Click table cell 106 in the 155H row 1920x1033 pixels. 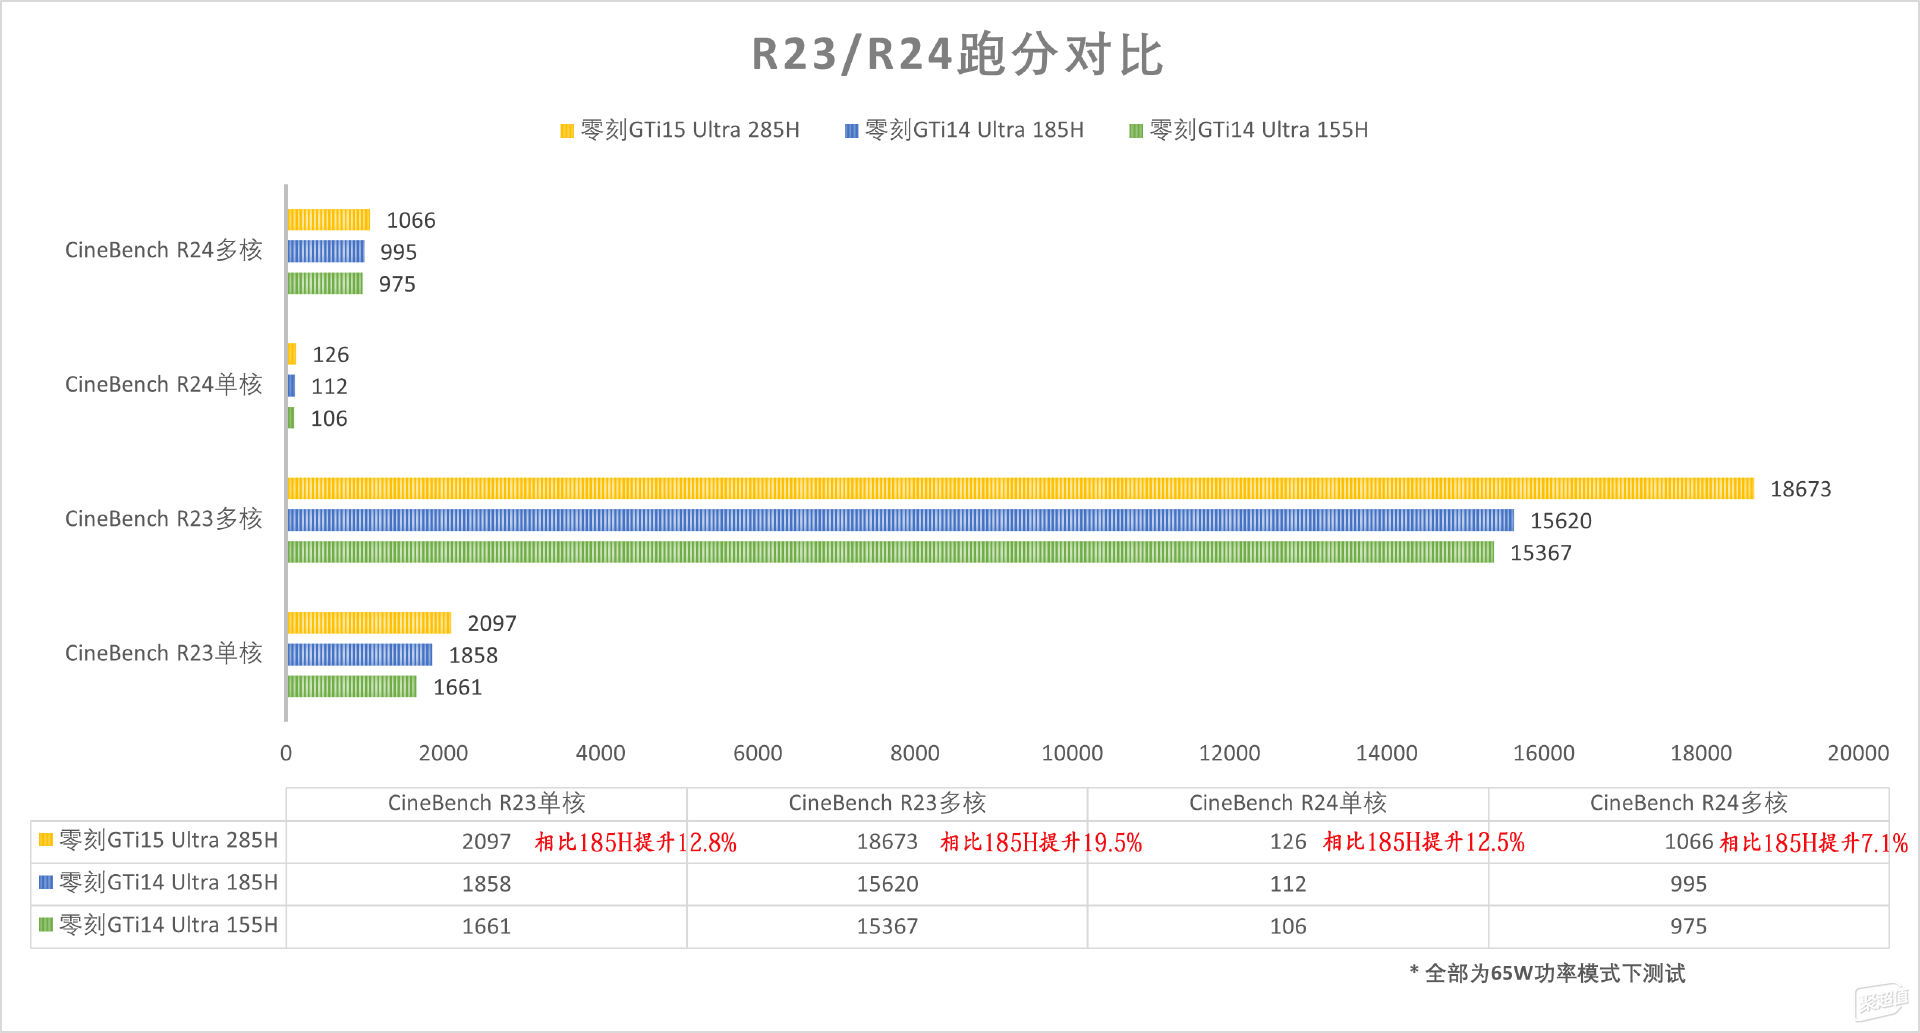coord(1288,926)
